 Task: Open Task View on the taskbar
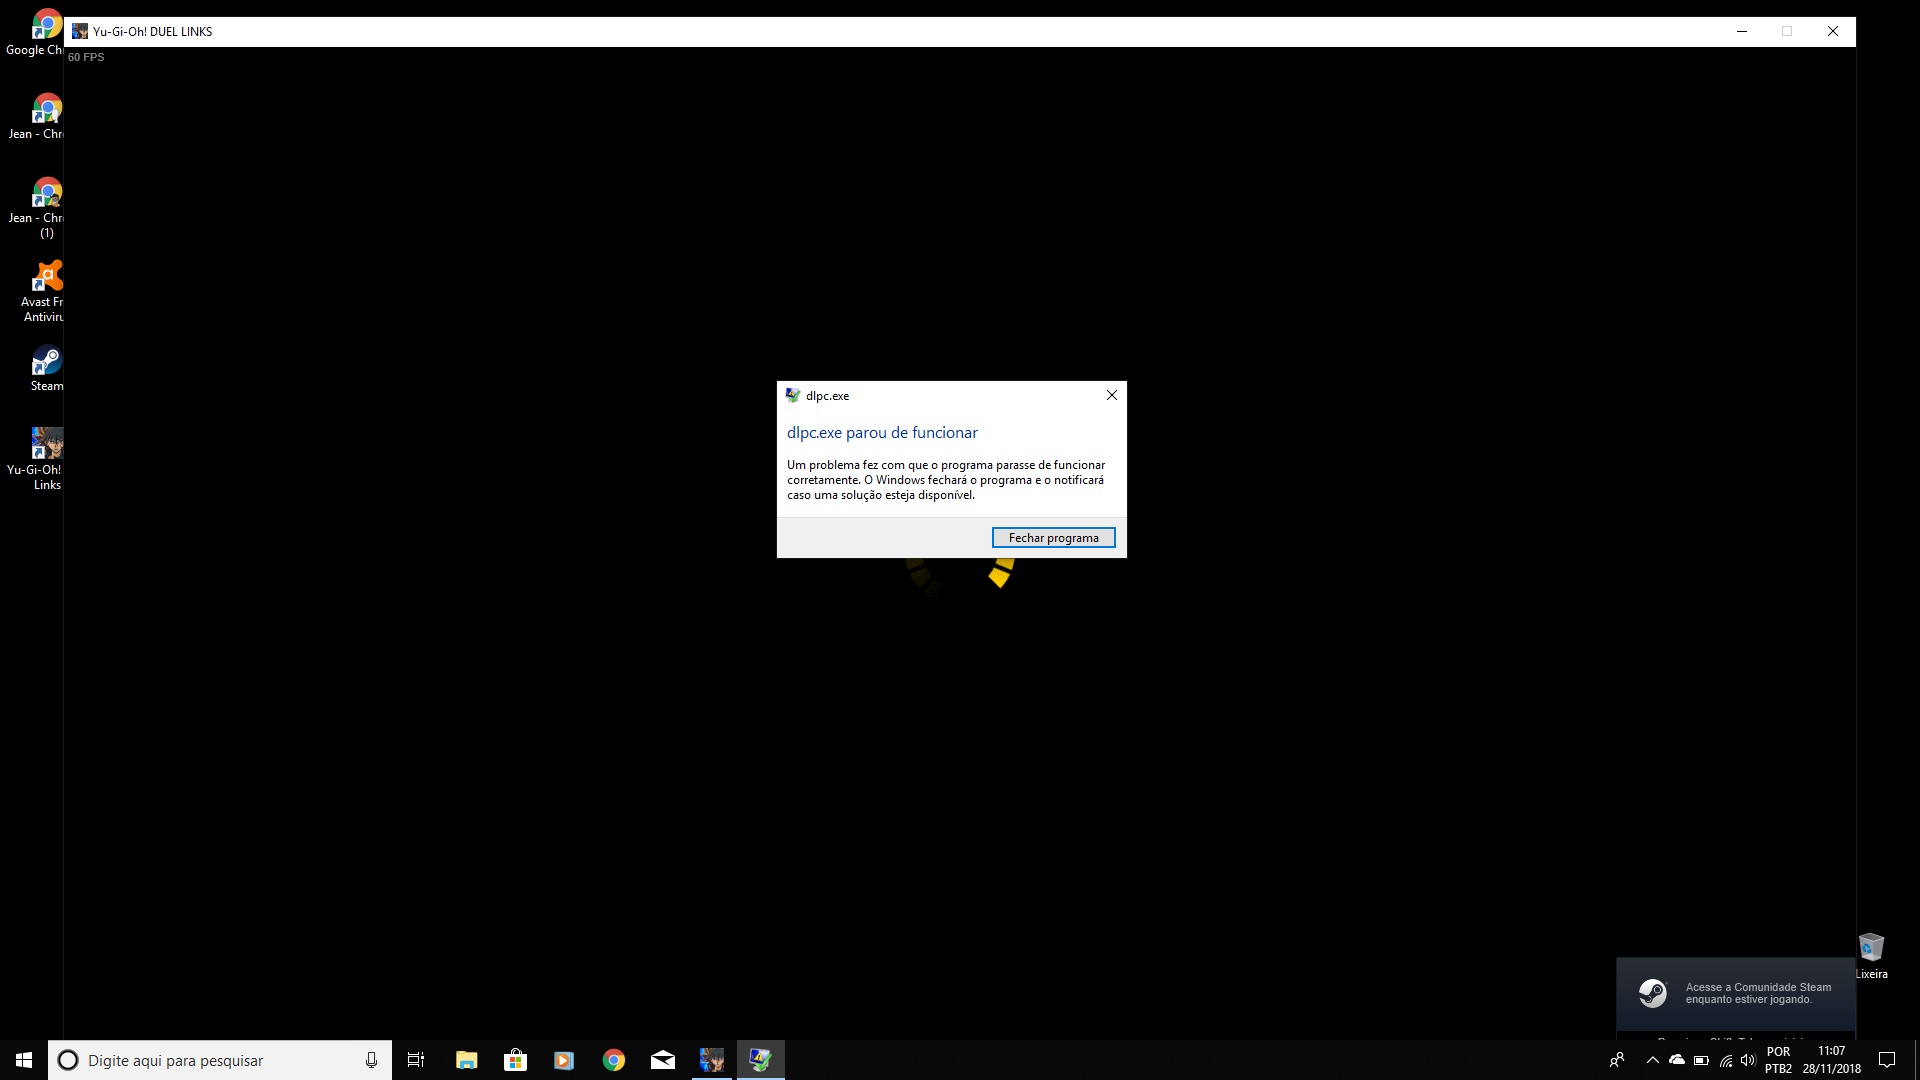pos(416,1060)
